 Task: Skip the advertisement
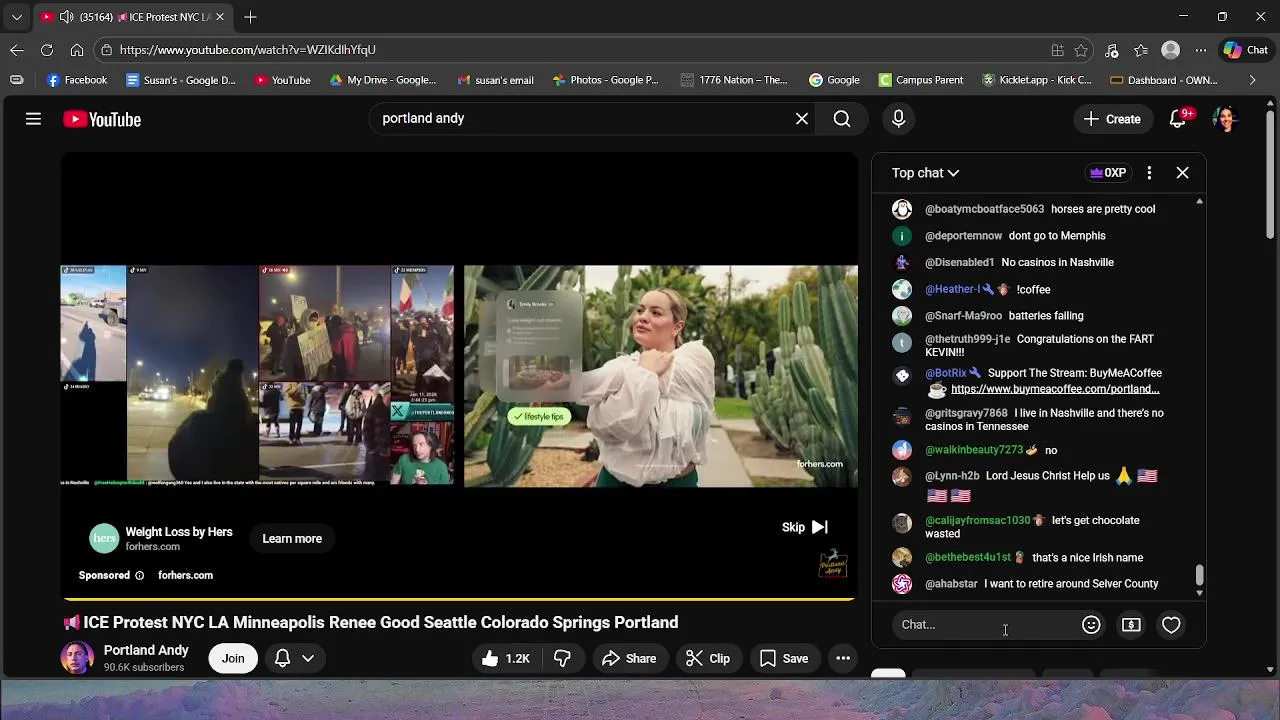[805, 527]
